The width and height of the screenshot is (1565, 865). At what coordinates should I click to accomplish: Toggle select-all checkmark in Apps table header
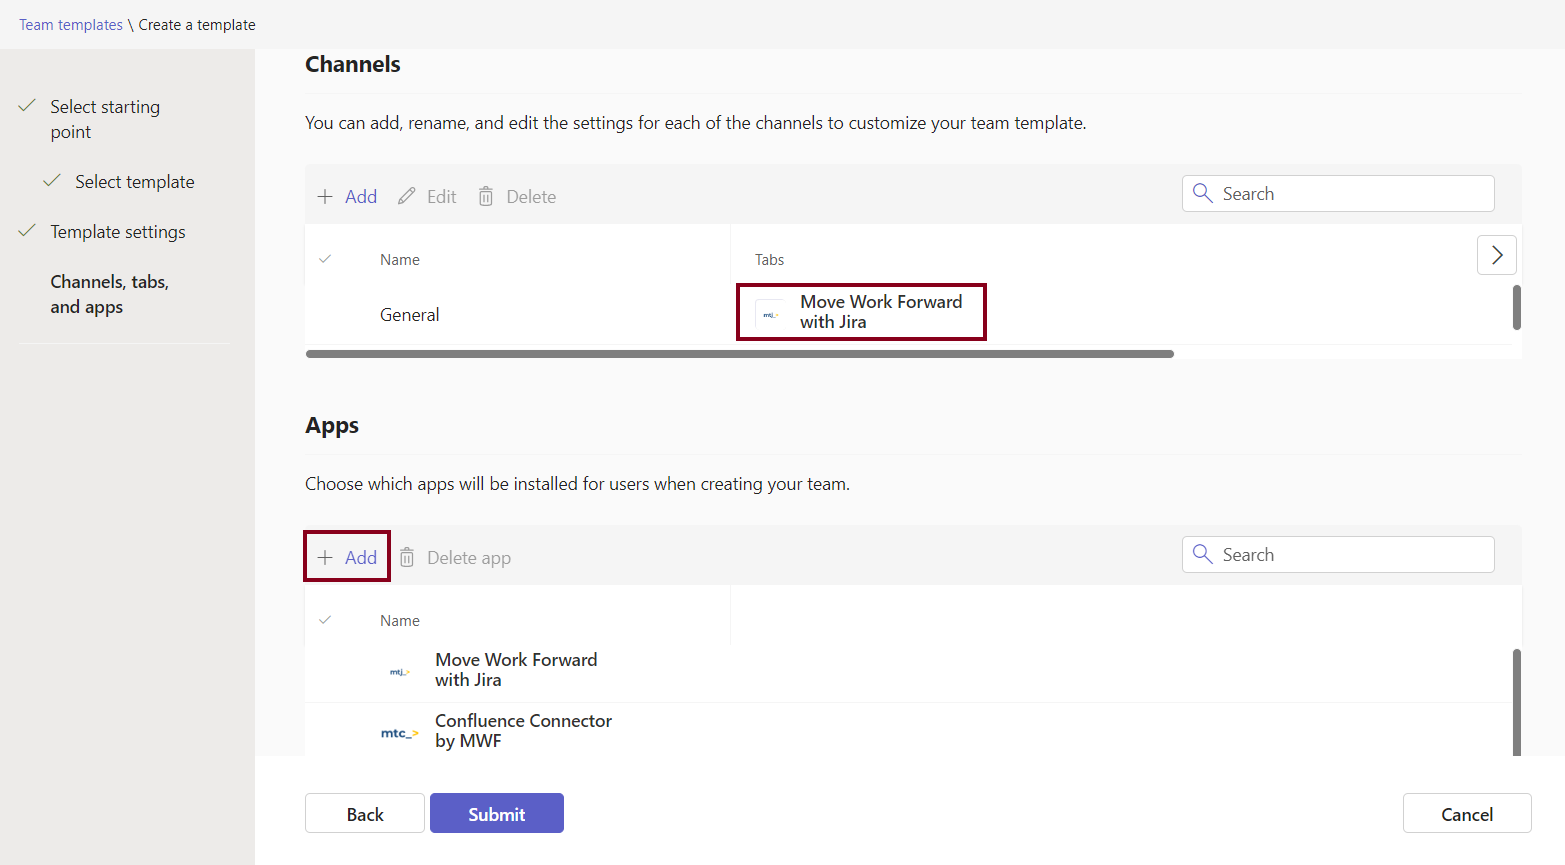click(325, 620)
